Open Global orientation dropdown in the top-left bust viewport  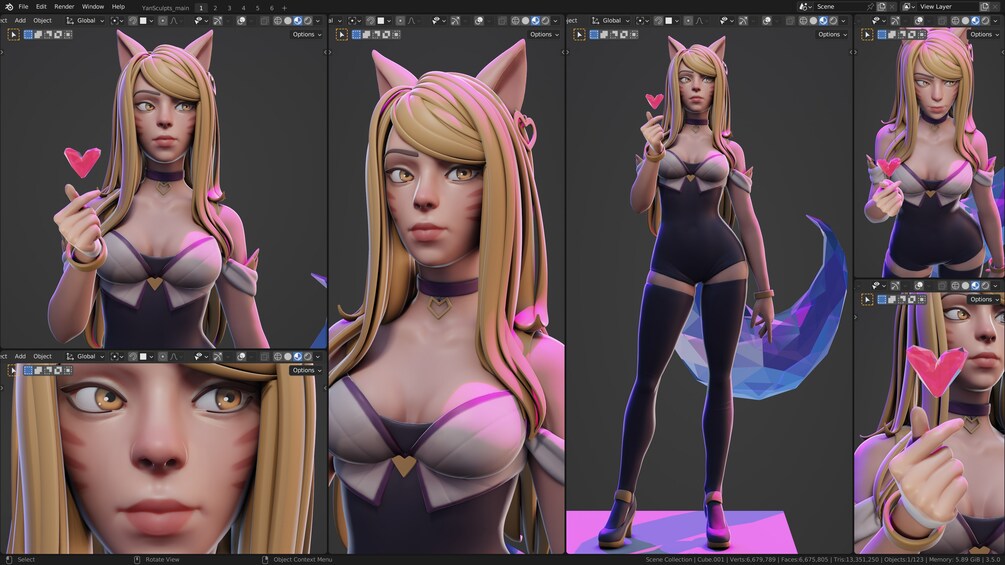[x=85, y=20]
